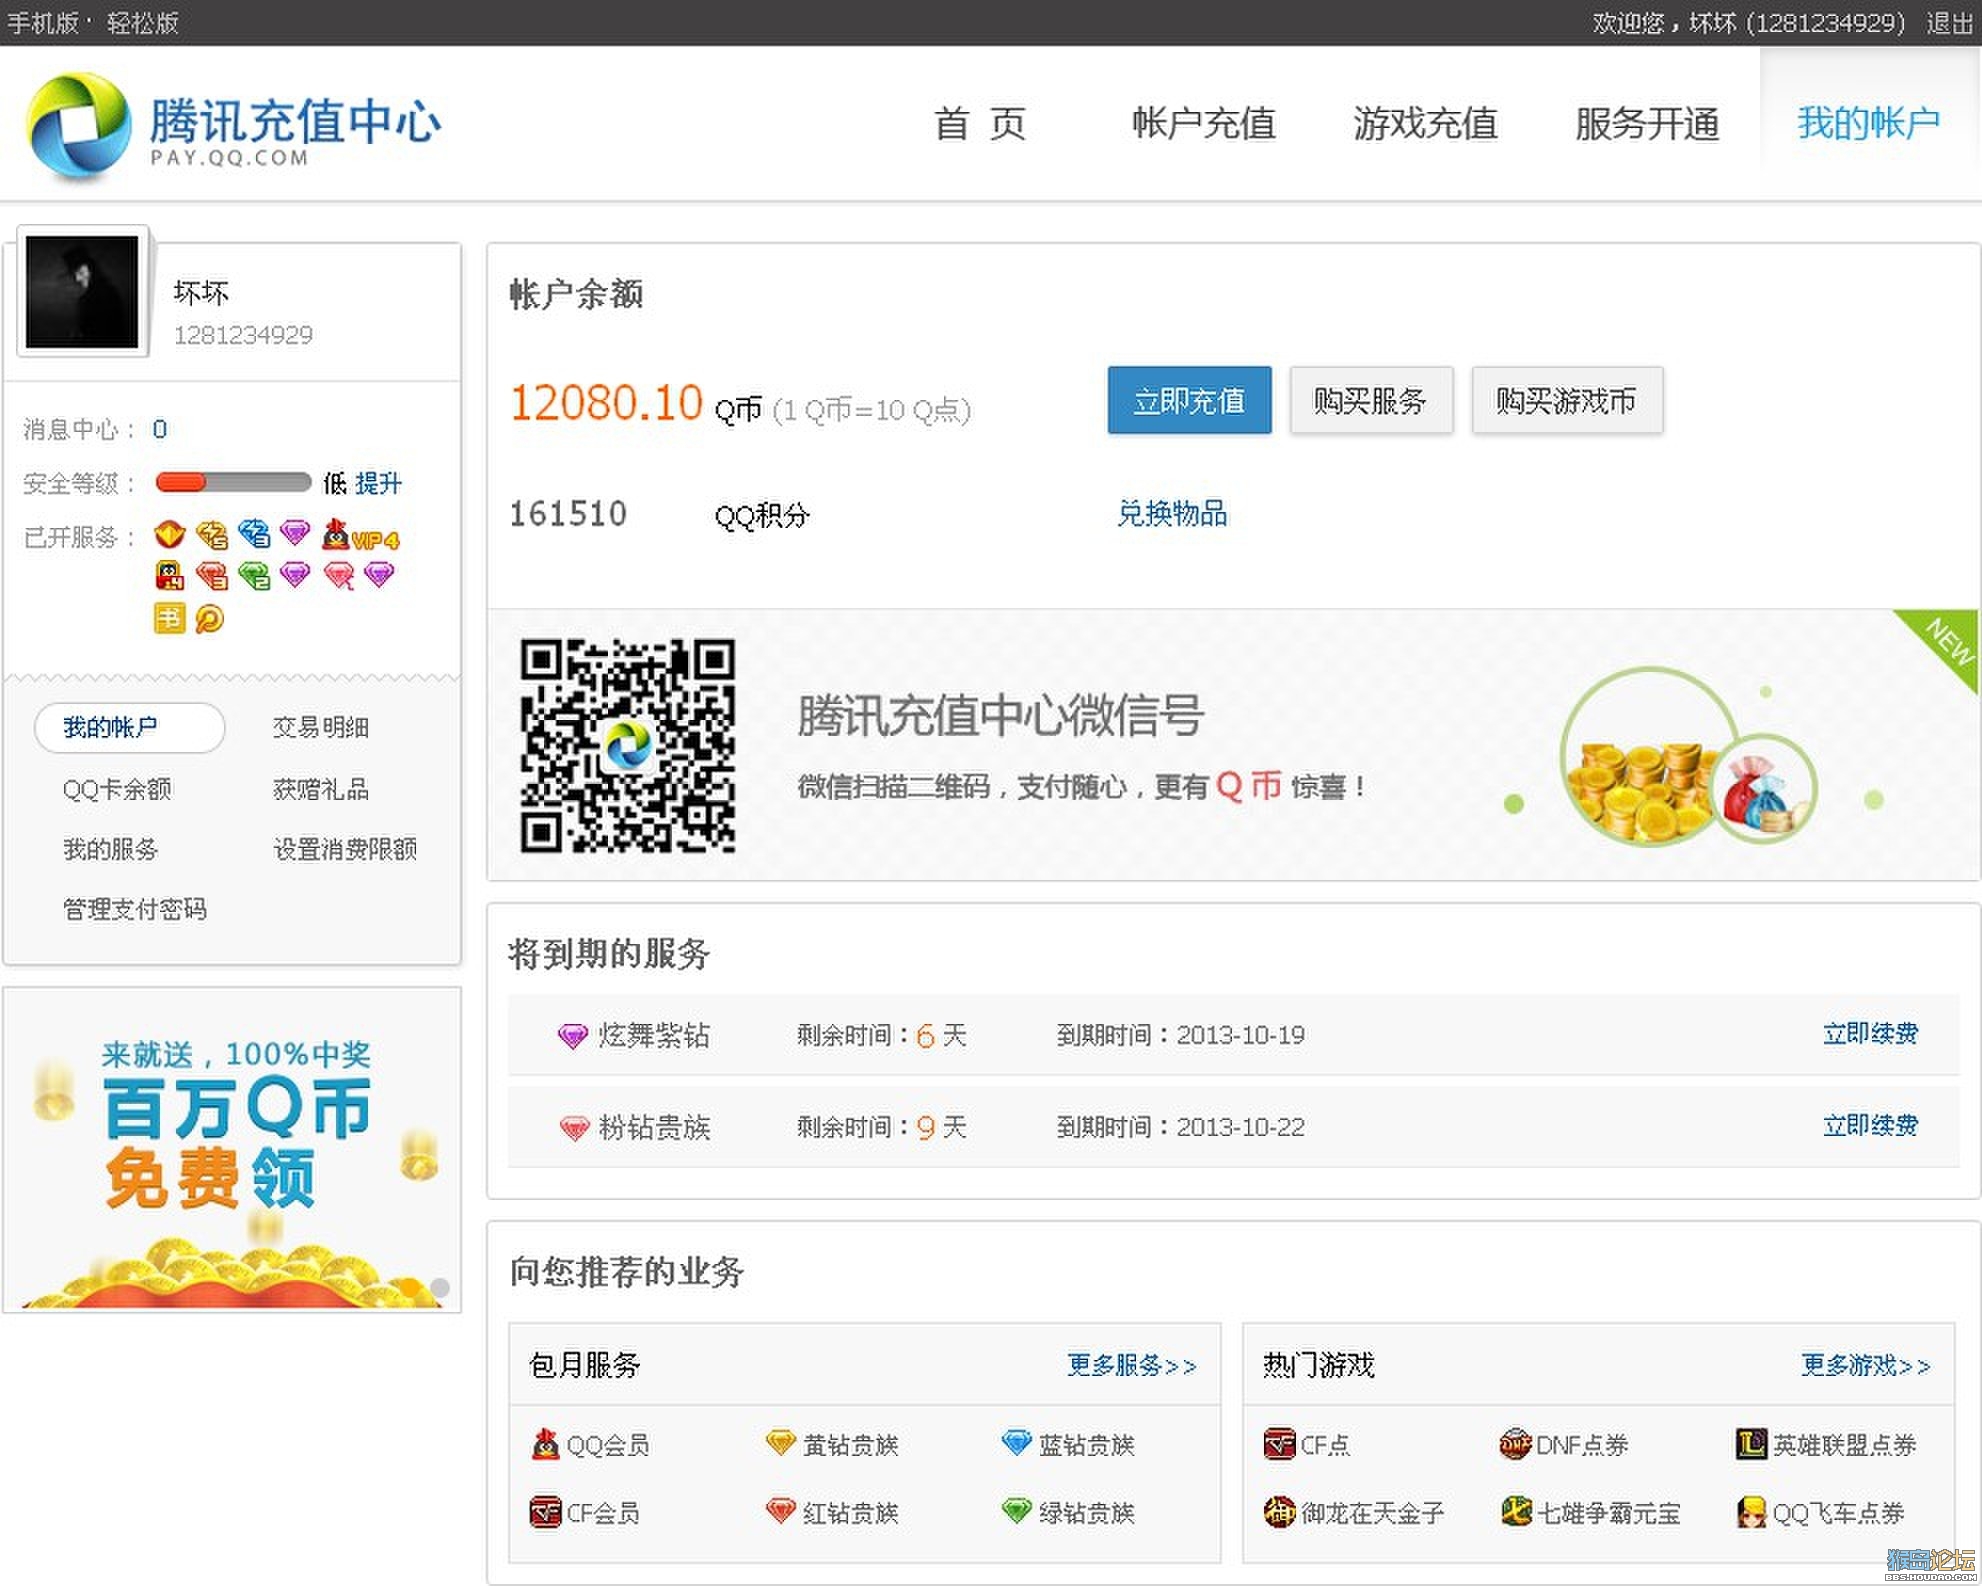Click the QQ会员 penguin icon

545,1444
